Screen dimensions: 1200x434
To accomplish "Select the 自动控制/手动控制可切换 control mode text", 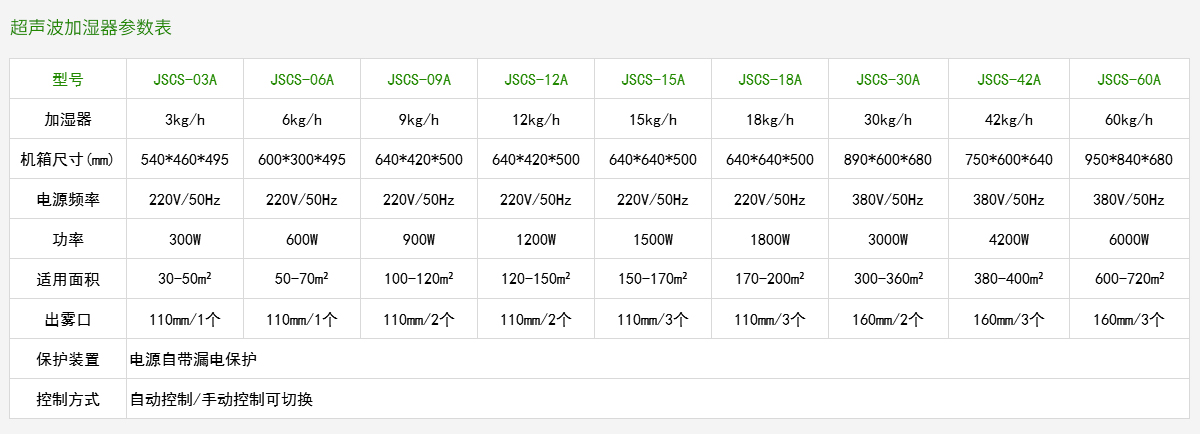I will (x=221, y=399).
